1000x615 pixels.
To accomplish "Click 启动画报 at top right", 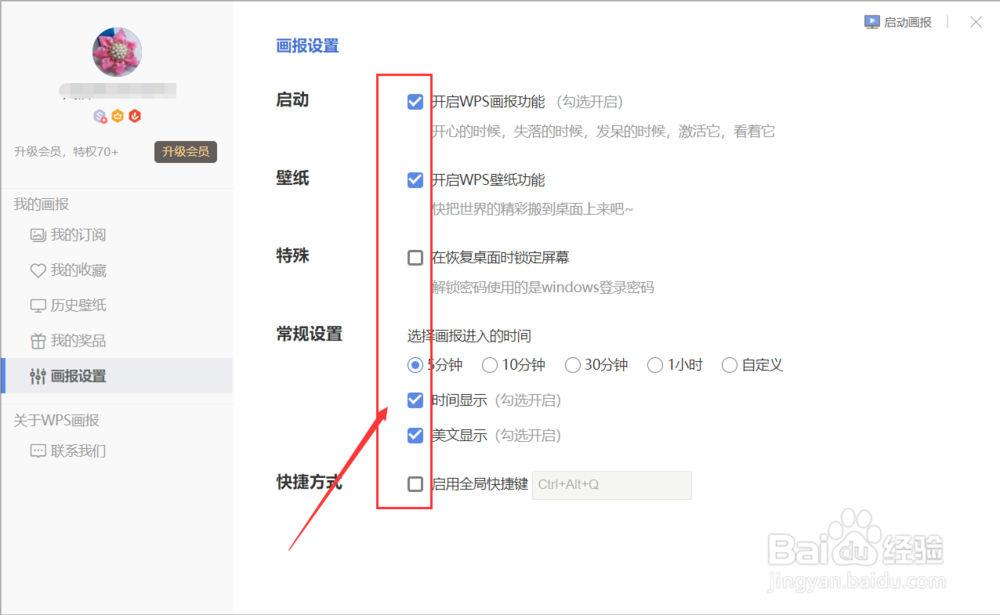I will click(x=898, y=22).
